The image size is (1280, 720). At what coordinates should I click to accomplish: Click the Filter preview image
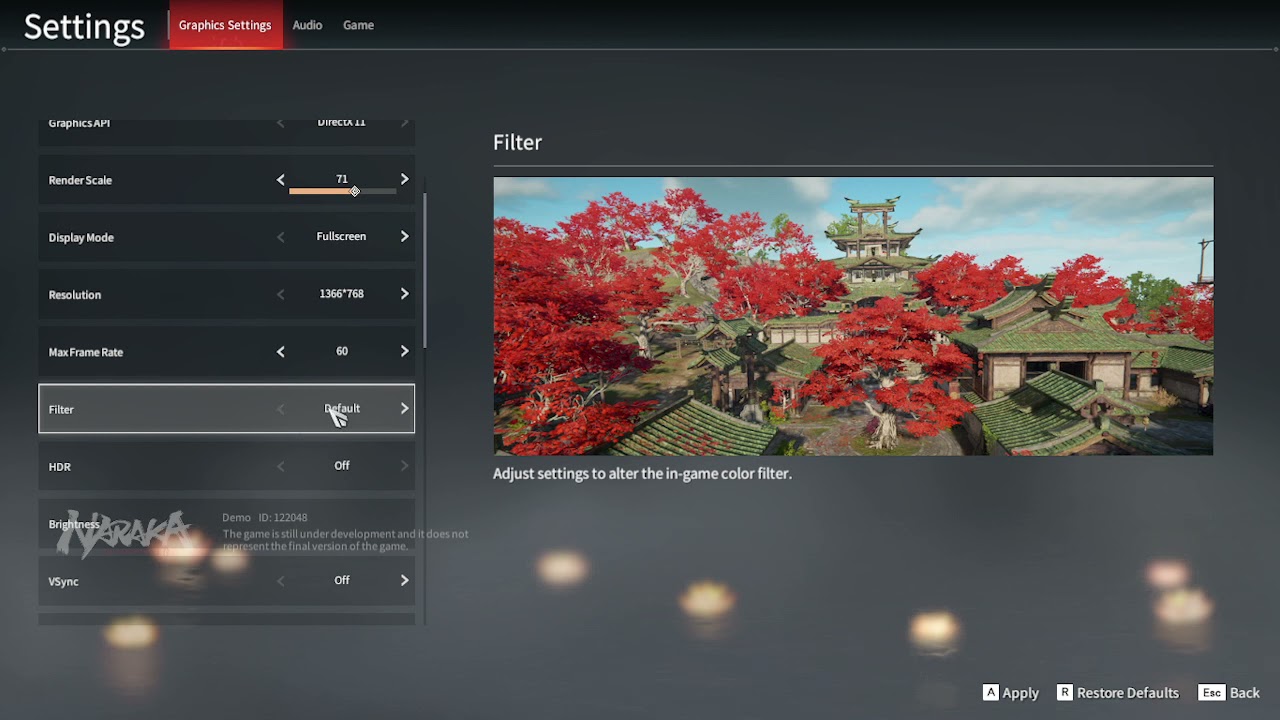(x=853, y=316)
